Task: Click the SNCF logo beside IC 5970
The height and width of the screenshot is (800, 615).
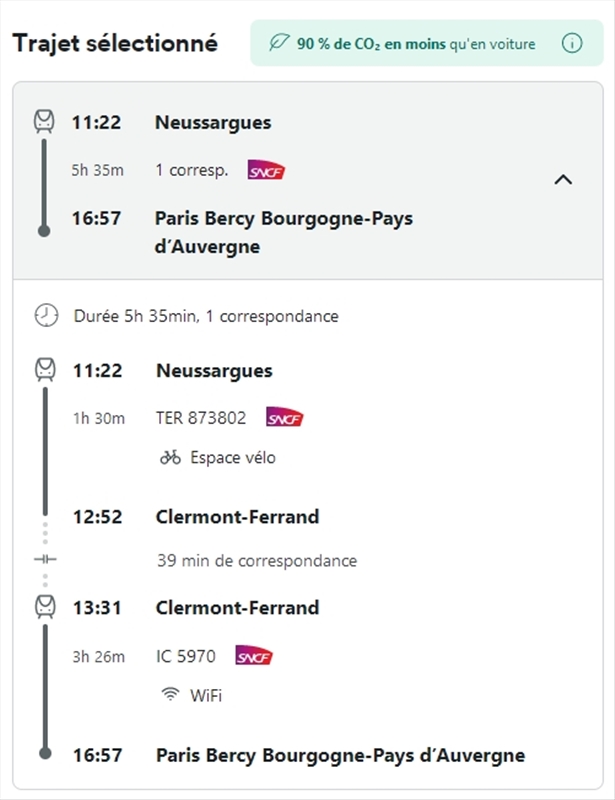Action: click(254, 656)
